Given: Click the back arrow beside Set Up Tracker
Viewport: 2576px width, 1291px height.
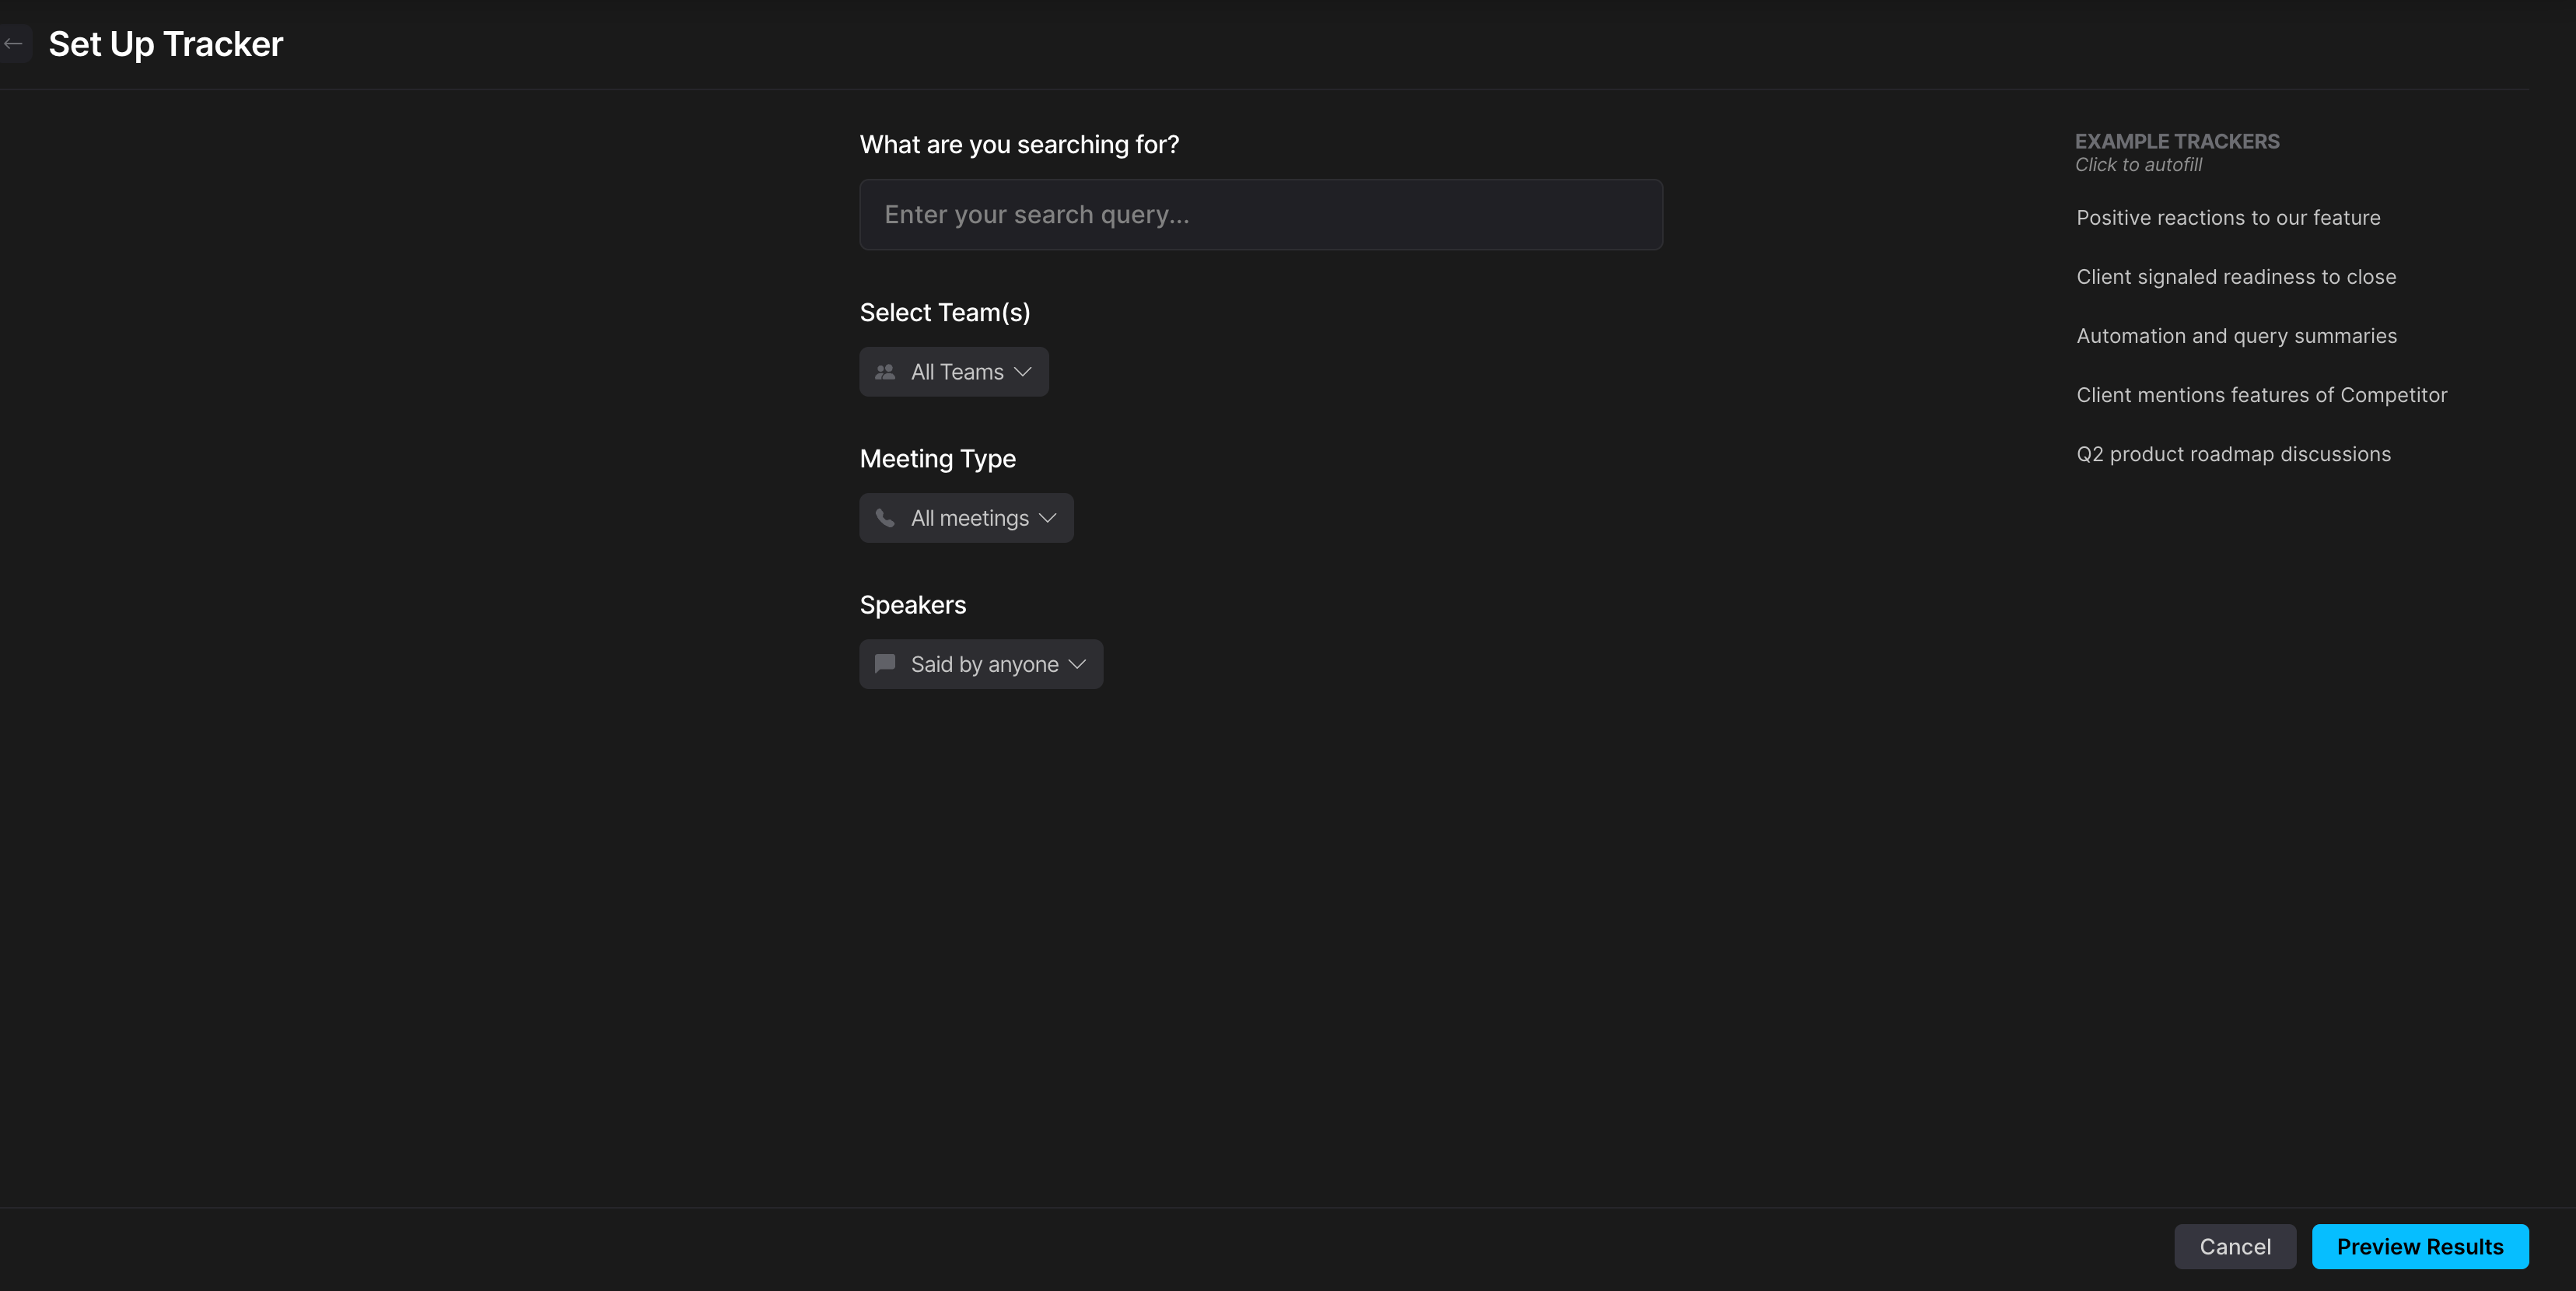Looking at the screenshot, I should [x=13, y=44].
